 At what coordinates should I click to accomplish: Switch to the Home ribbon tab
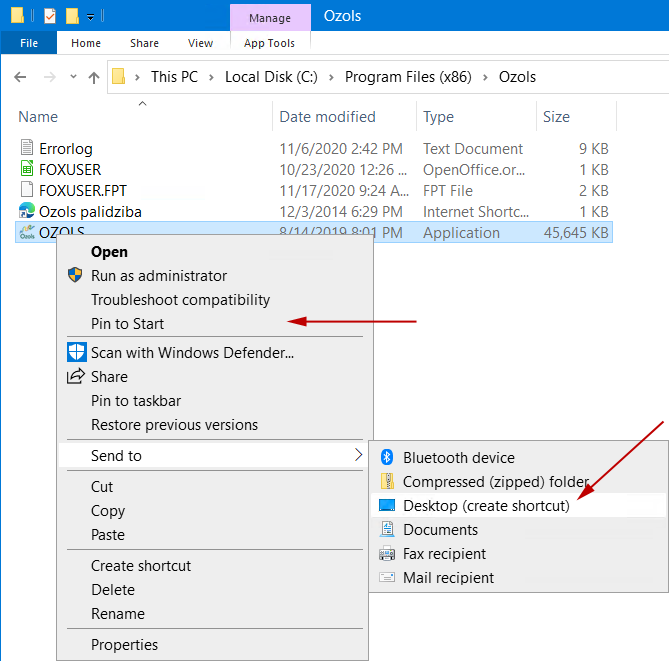point(86,43)
